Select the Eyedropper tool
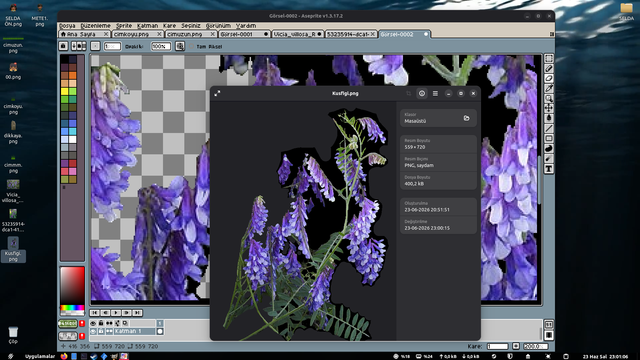Screen dimensions: 640x360 click(x=549, y=88)
